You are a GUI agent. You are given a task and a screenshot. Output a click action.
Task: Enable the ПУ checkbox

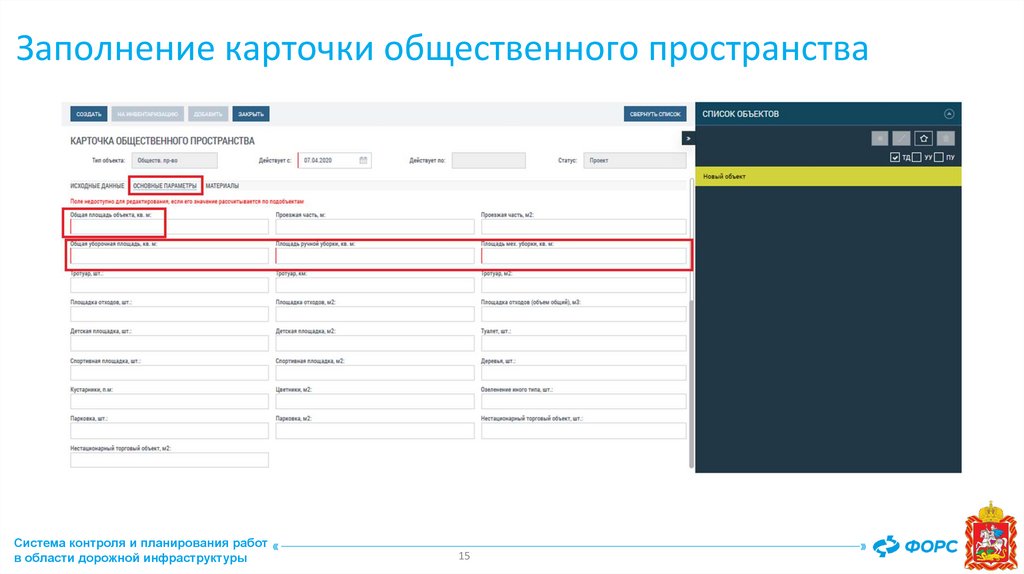click(938, 157)
